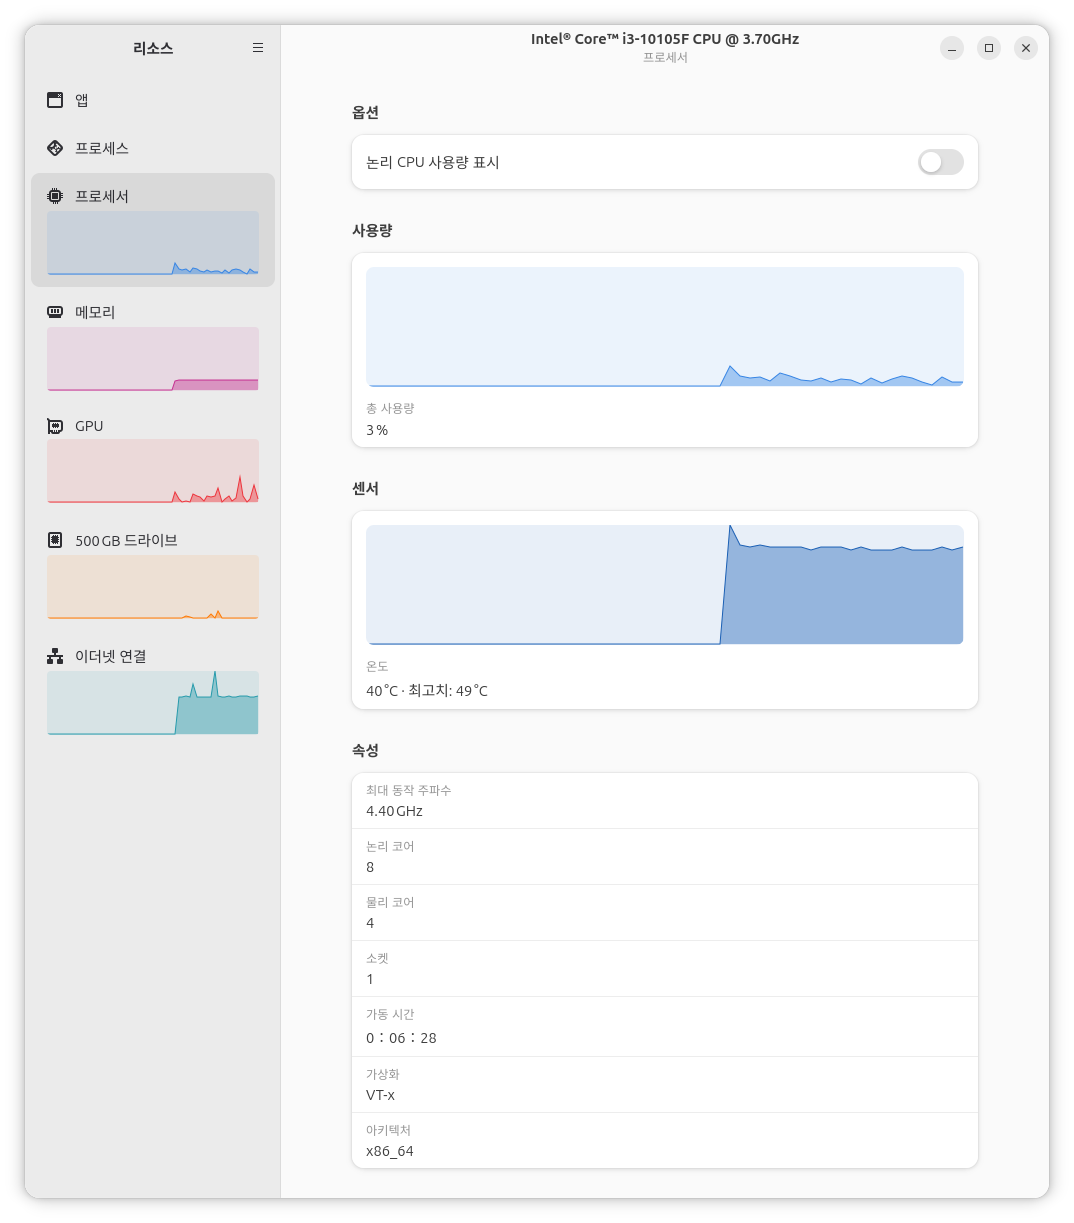Select the 논리 코어 row showing 8
1074x1223 pixels.
pos(665,857)
